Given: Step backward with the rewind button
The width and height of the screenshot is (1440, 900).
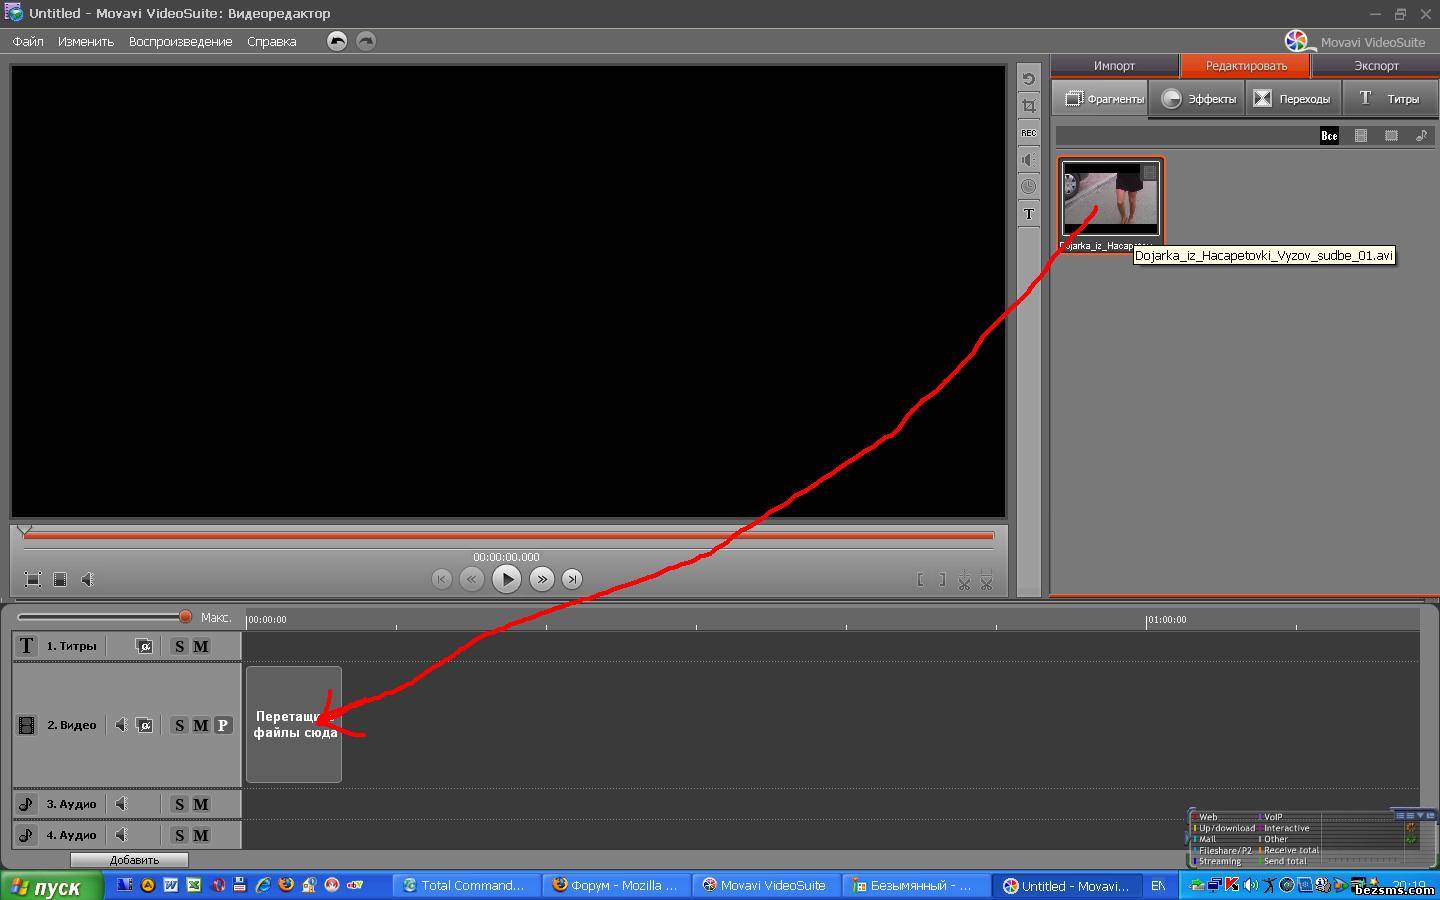Looking at the screenshot, I should [x=472, y=579].
